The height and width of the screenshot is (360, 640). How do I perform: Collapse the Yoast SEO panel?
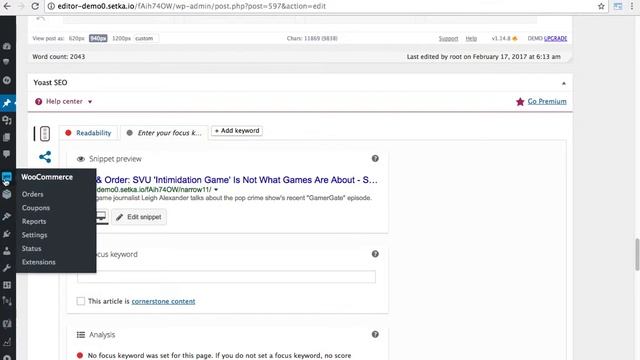coord(564,83)
